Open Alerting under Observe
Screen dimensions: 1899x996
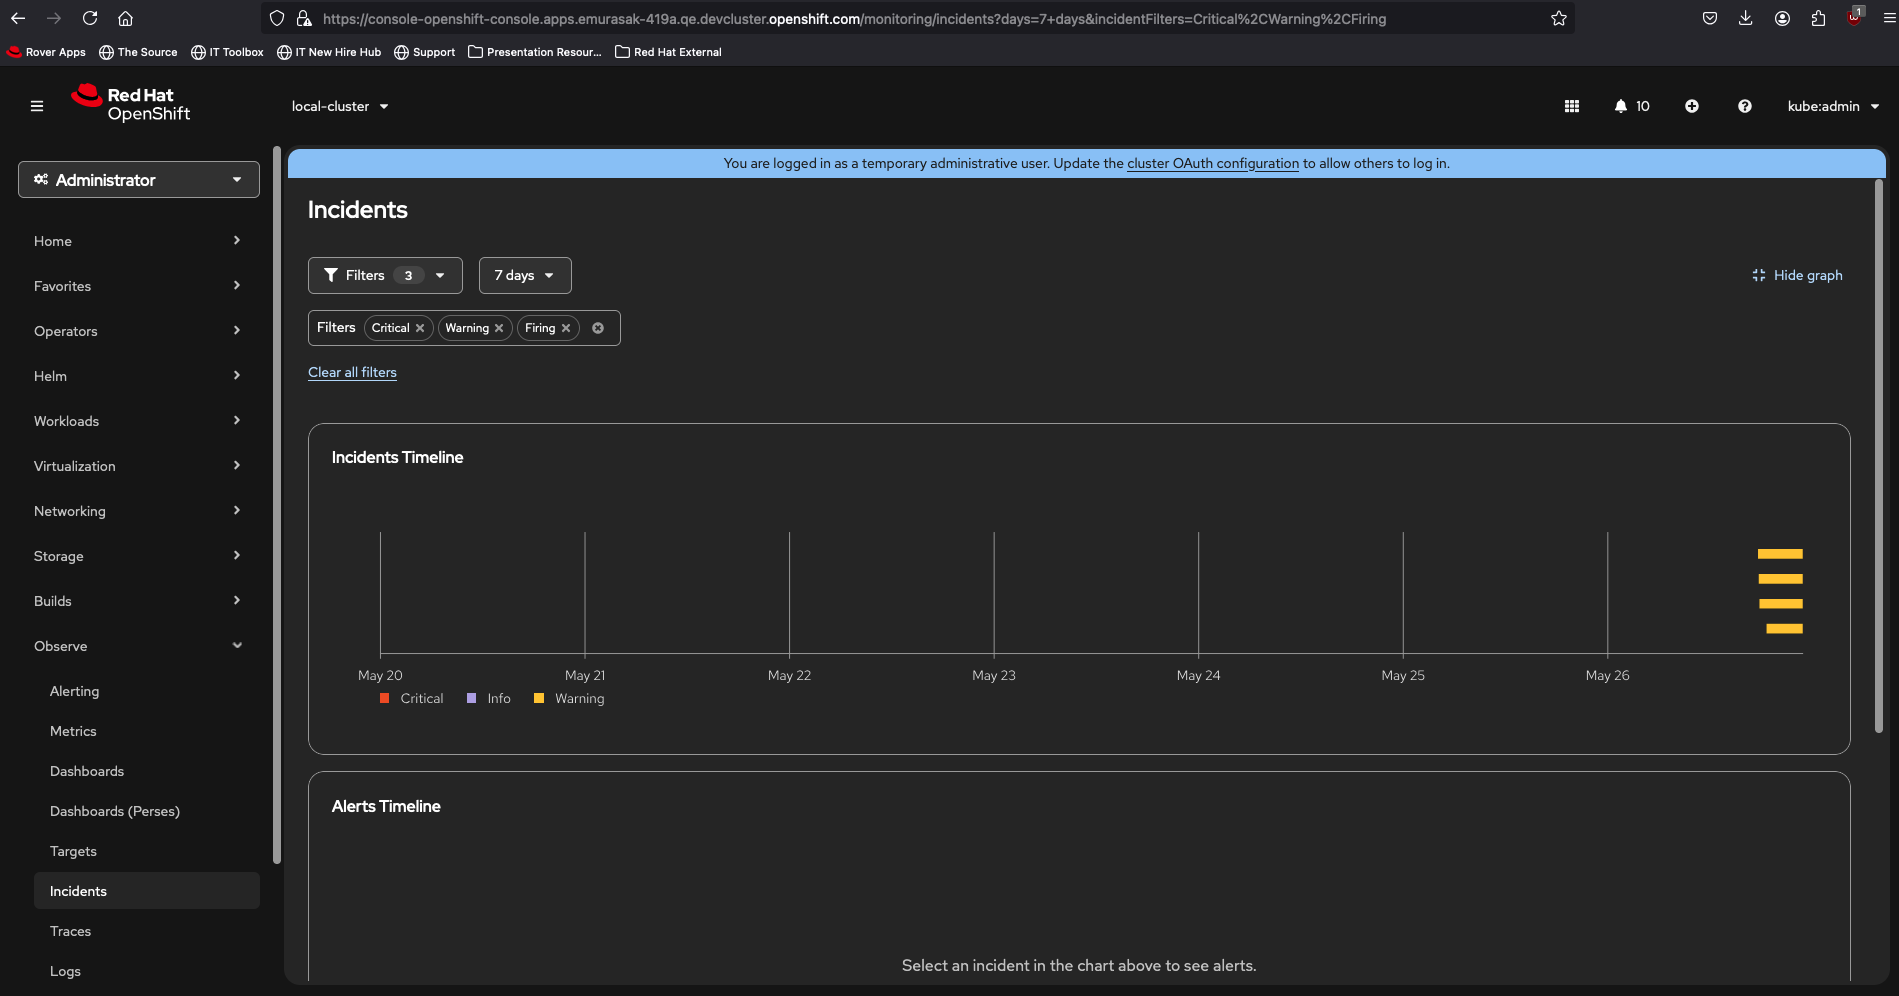(x=74, y=691)
